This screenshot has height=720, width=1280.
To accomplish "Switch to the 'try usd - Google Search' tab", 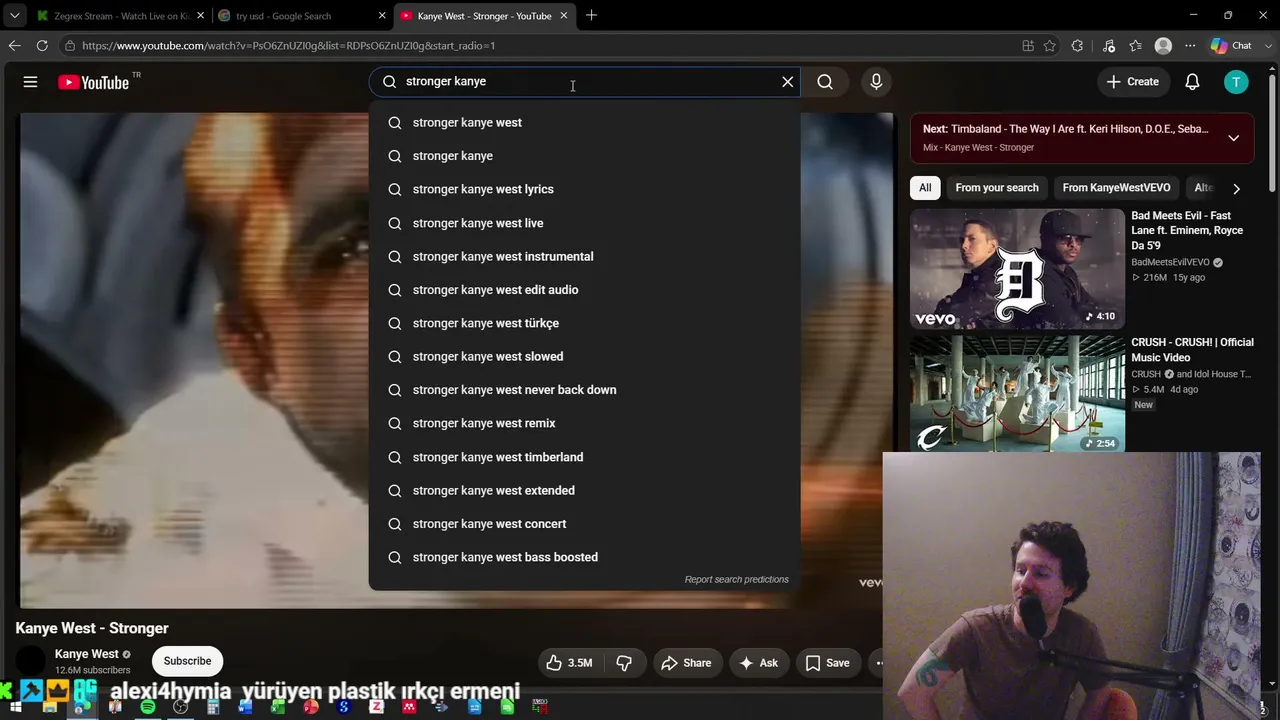I will click(300, 16).
